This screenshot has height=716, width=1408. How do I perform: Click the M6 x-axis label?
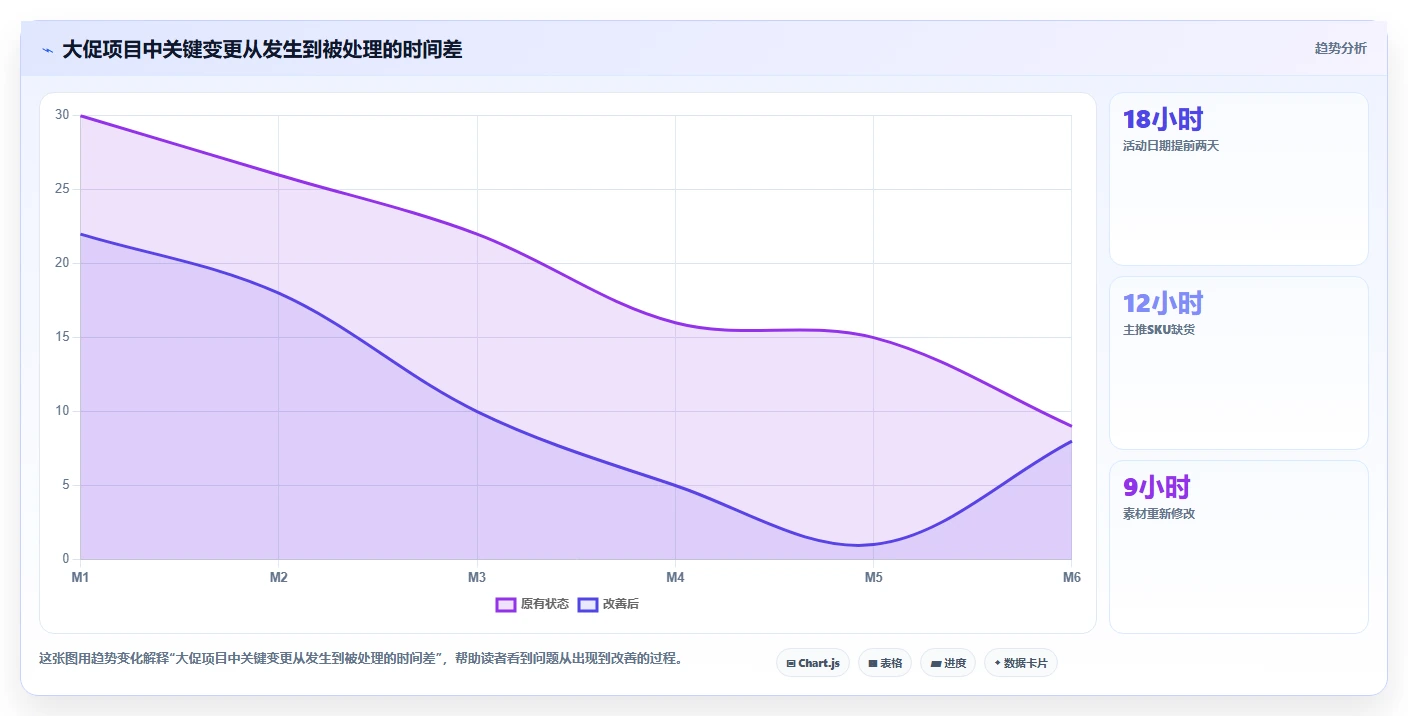(1071, 577)
